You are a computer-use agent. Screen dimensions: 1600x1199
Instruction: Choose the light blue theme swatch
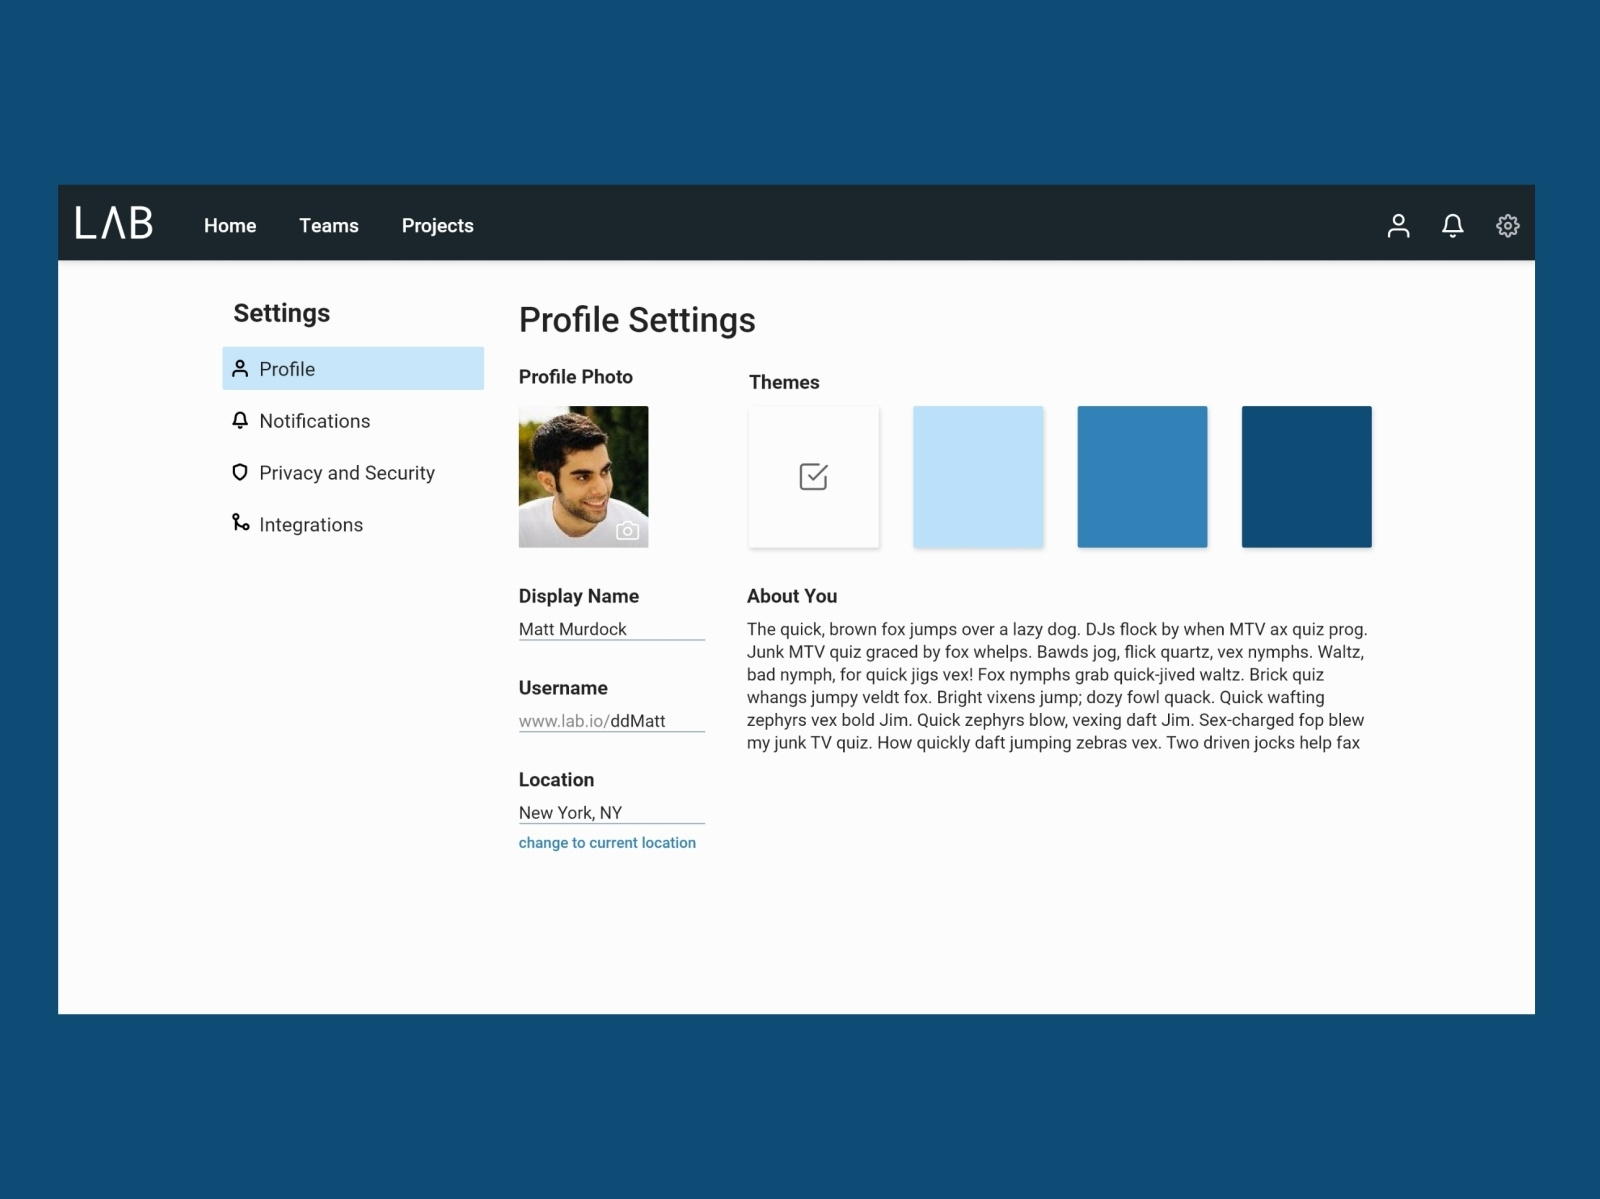click(977, 476)
